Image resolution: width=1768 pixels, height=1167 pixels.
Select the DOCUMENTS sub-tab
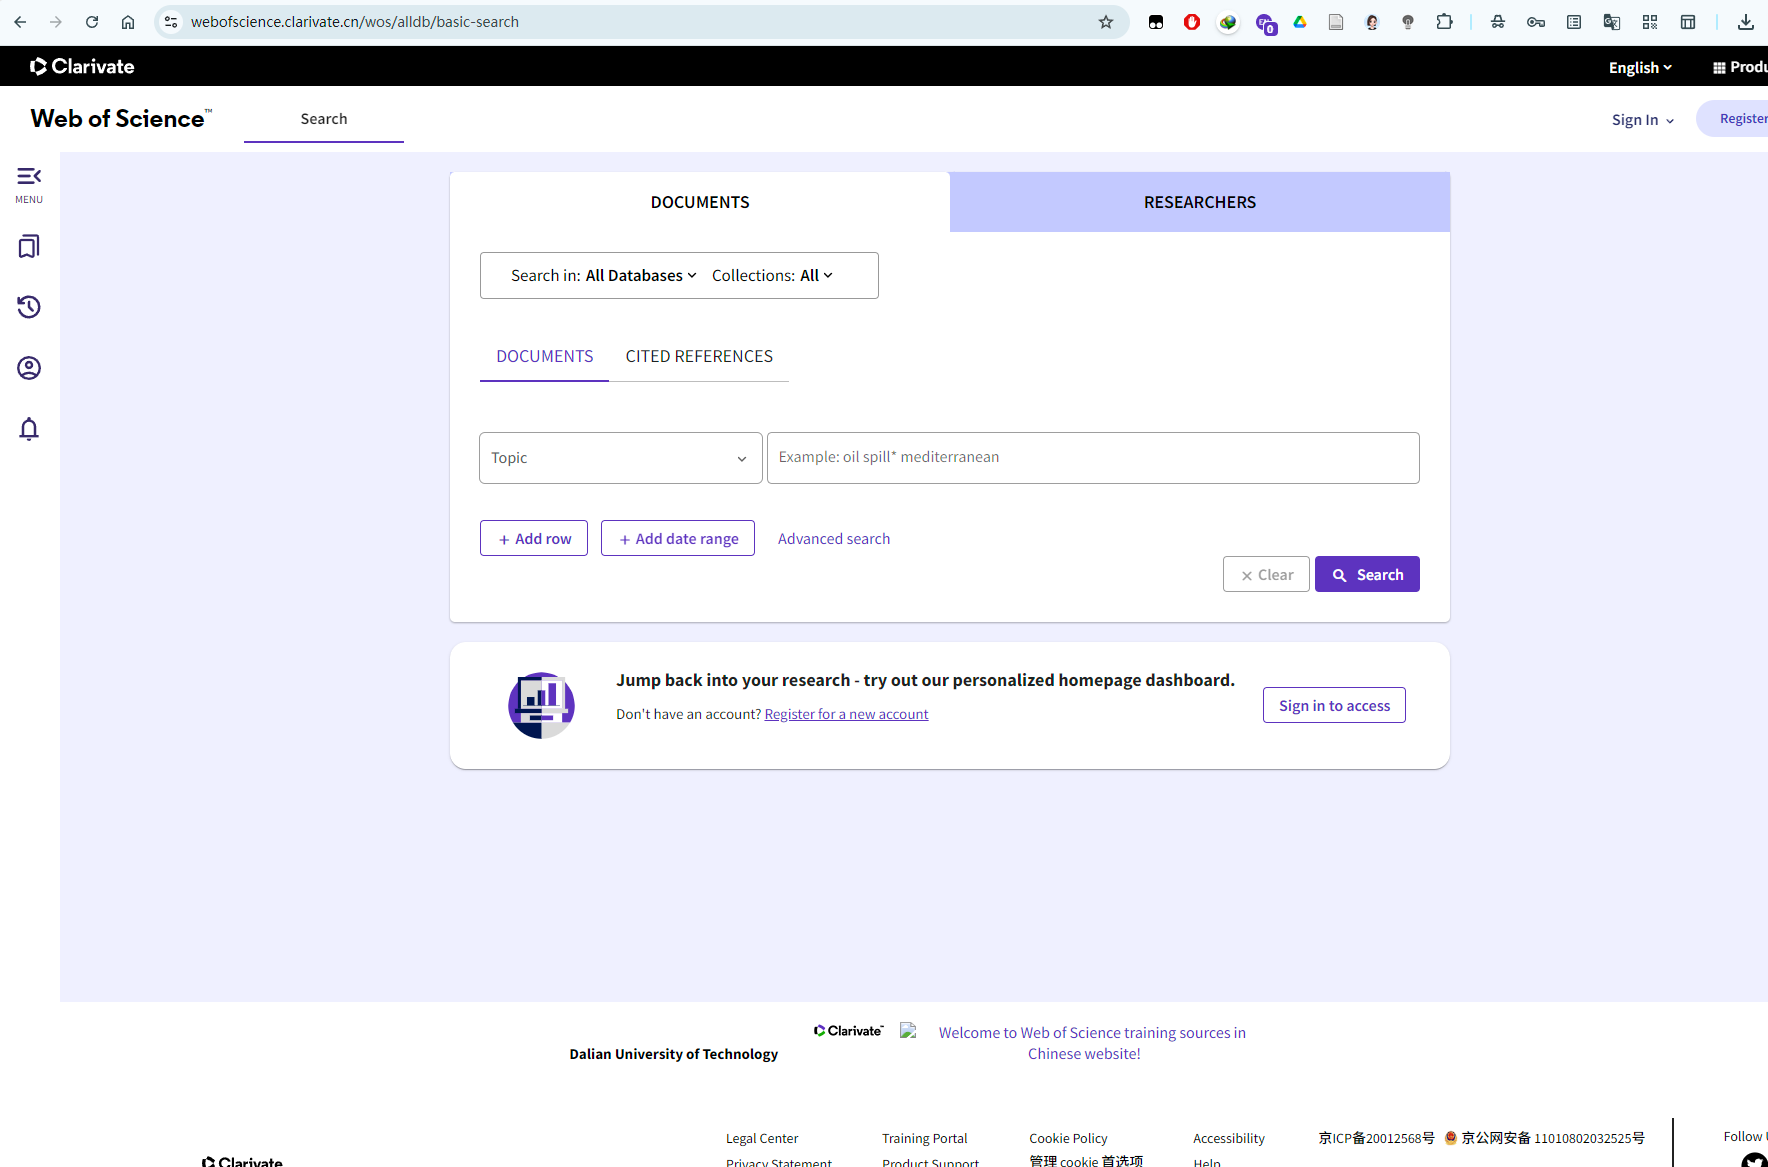(x=544, y=356)
